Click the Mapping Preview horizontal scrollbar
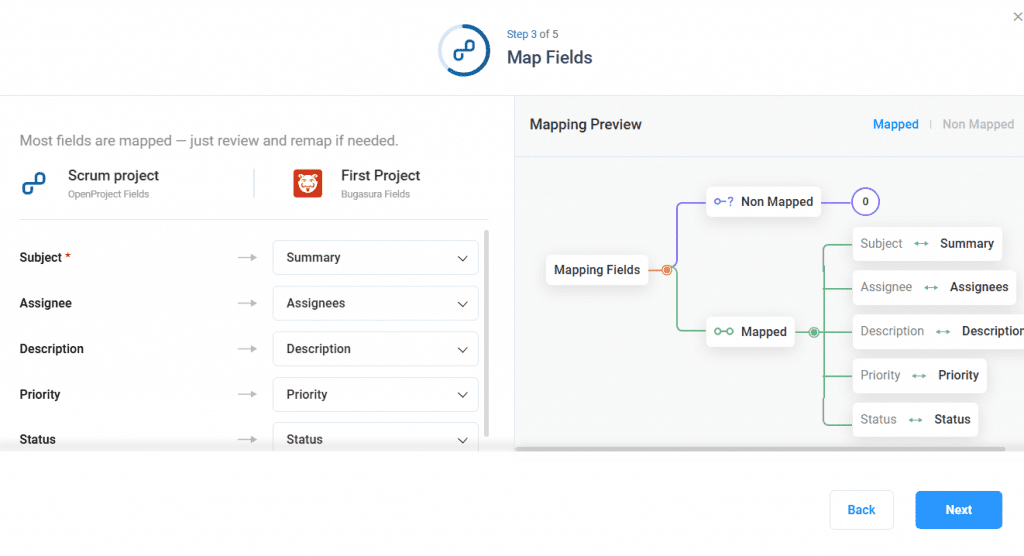This screenshot has width=1024, height=556. pyautogui.click(x=760, y=449)
